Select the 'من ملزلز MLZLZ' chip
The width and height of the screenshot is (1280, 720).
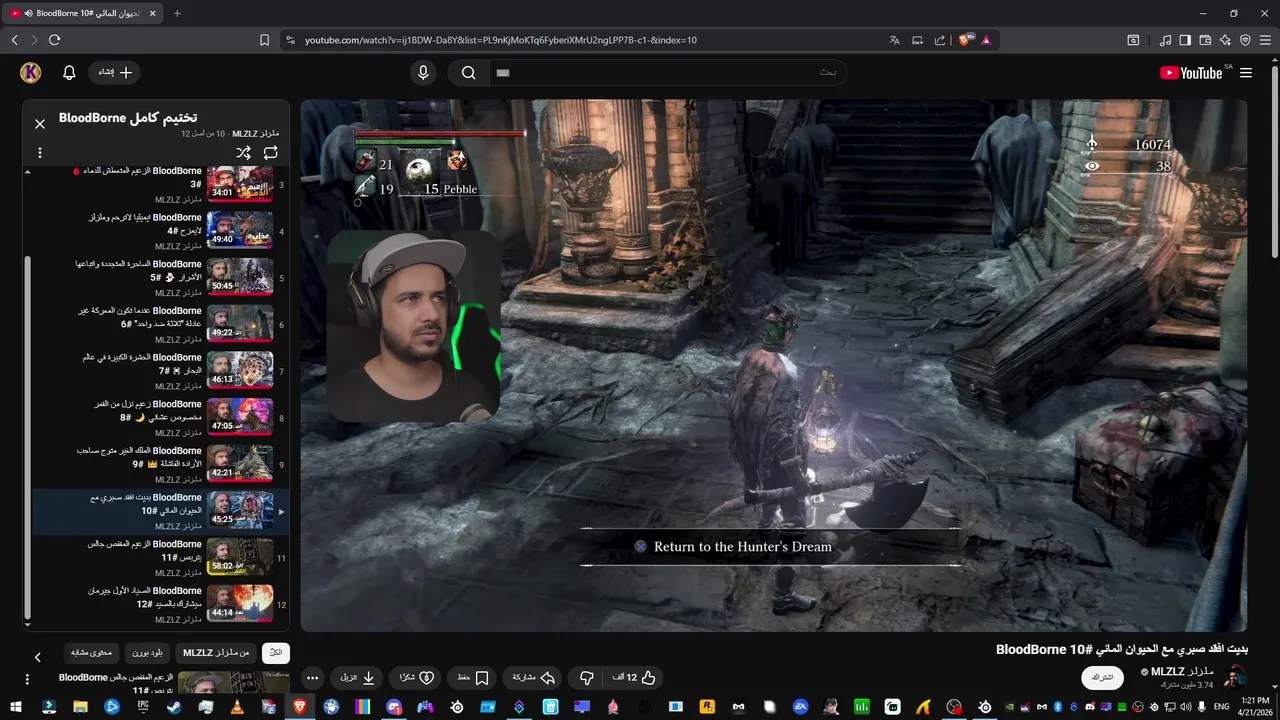click(216, 653)
